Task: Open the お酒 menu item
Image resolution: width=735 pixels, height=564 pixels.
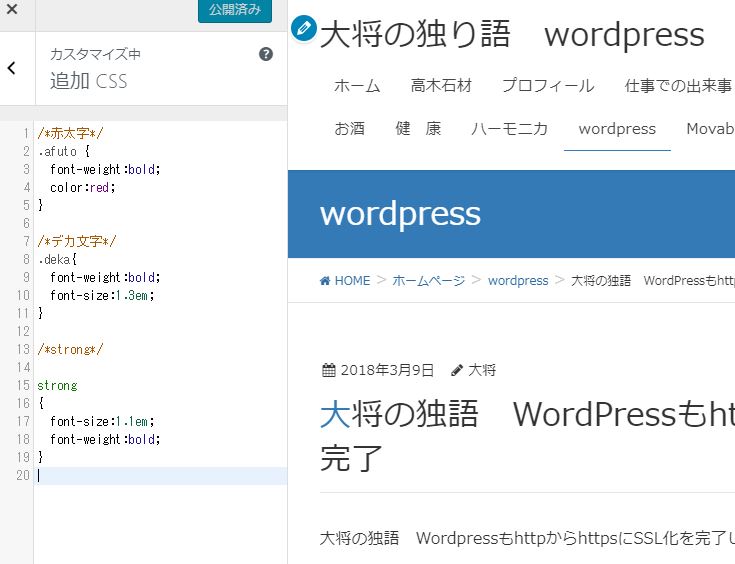Action: coord(349,128)
